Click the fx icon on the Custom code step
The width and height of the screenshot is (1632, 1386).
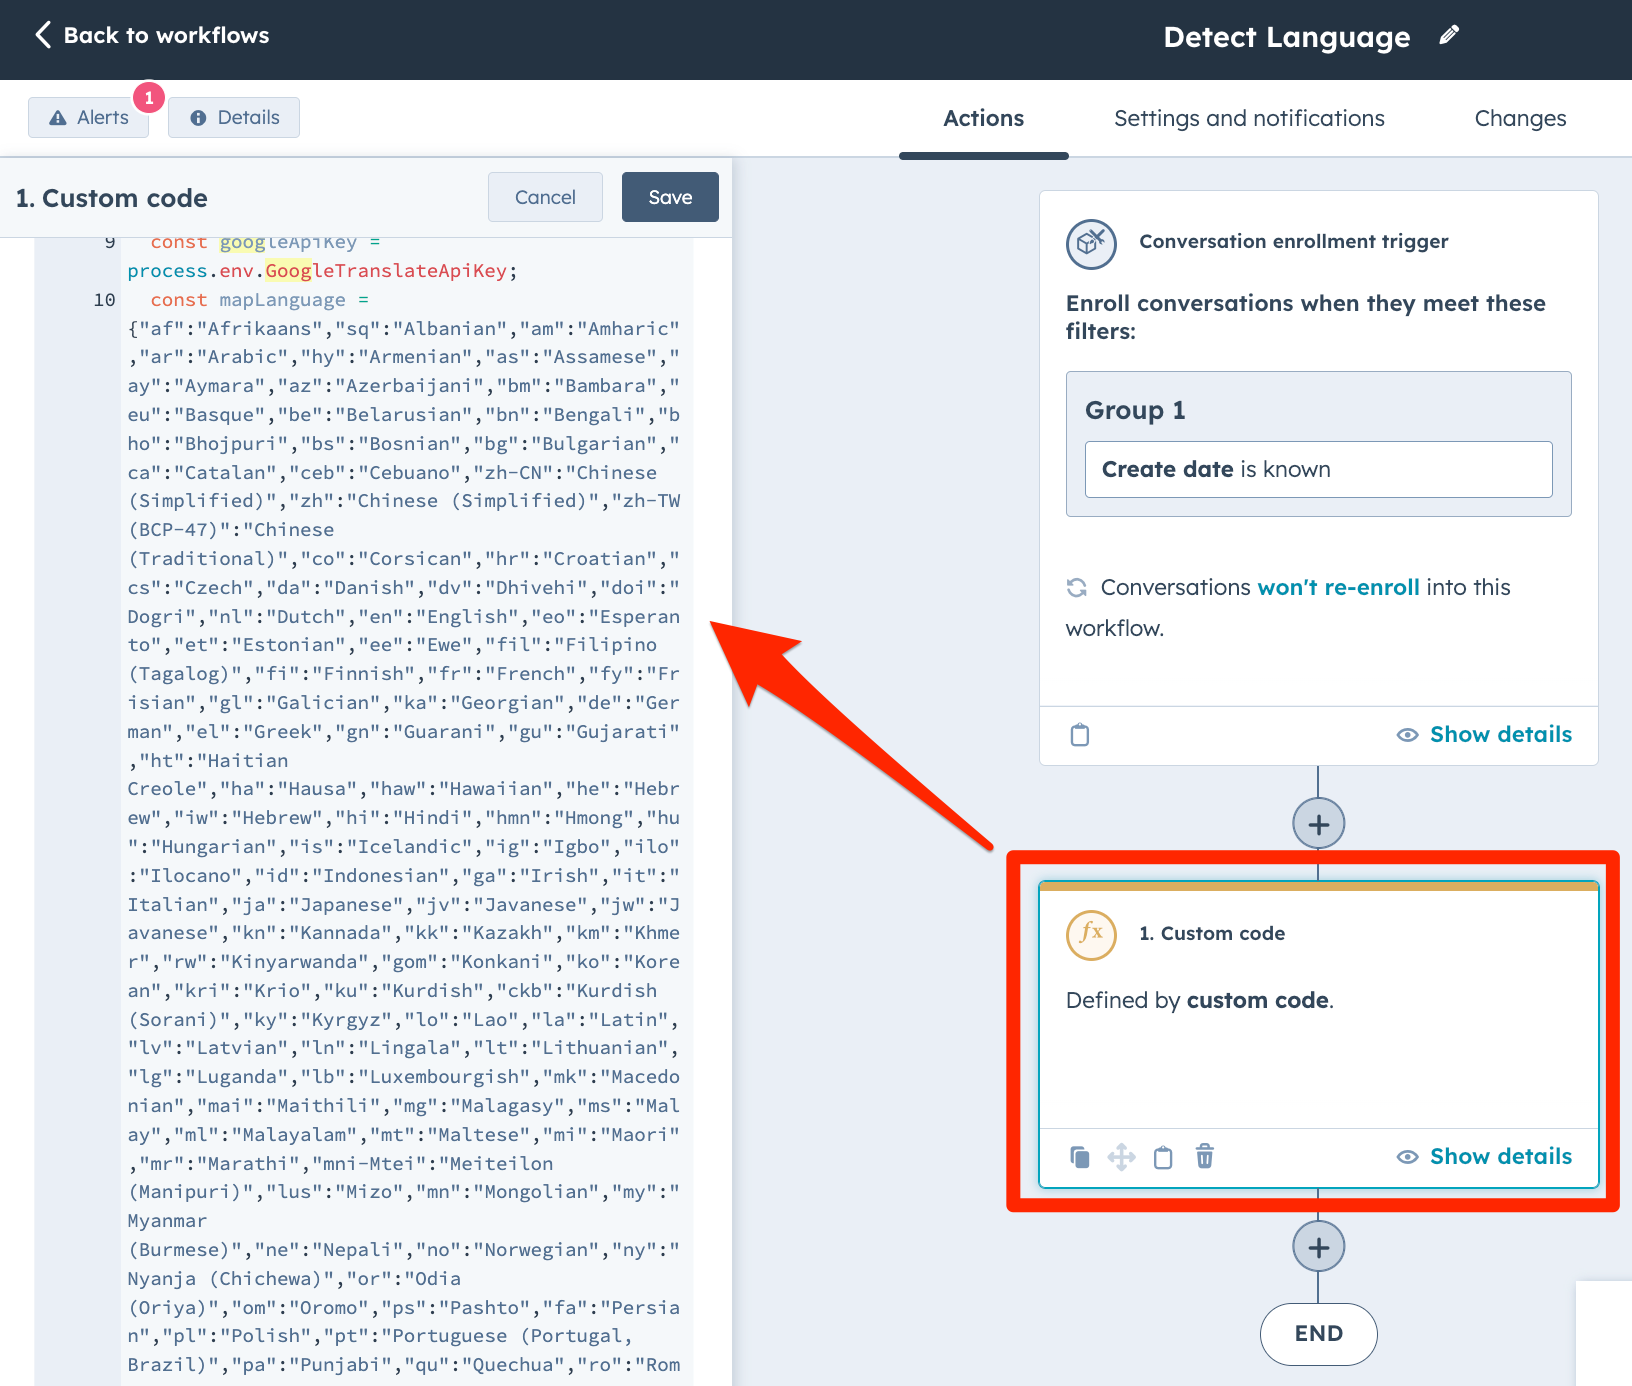pos(1091,935)
